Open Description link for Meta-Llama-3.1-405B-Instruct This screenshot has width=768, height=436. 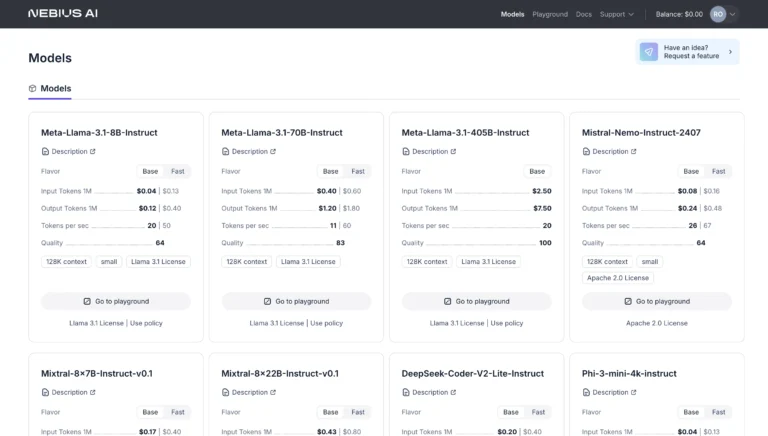pyautogui.click(x=429, y=151)
